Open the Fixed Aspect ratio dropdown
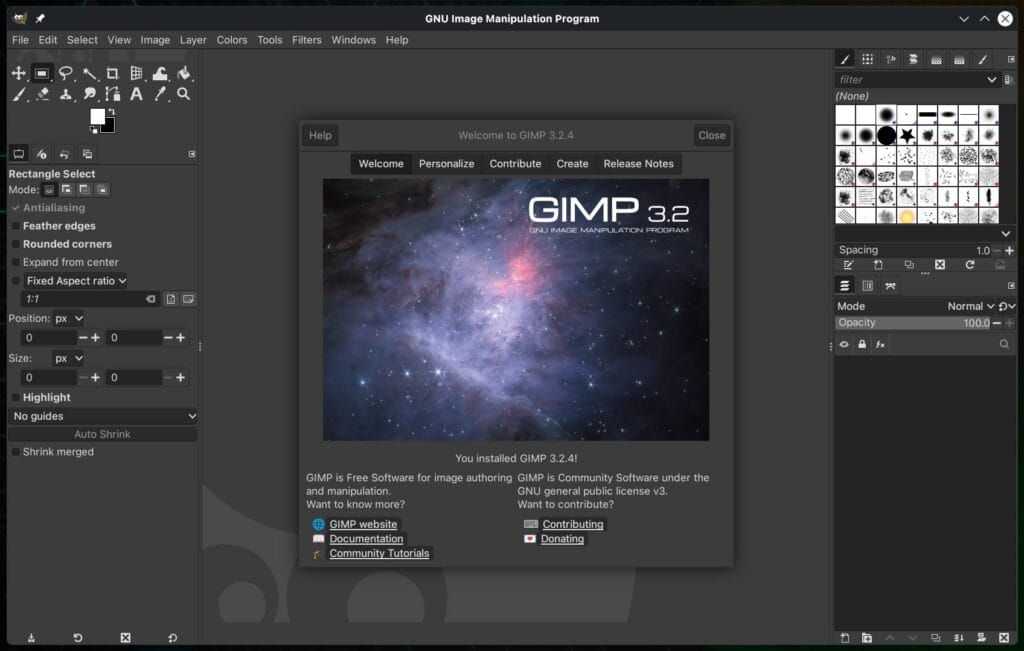Image resolution: width=1024 pixels, height=651 pixels. 75,281
